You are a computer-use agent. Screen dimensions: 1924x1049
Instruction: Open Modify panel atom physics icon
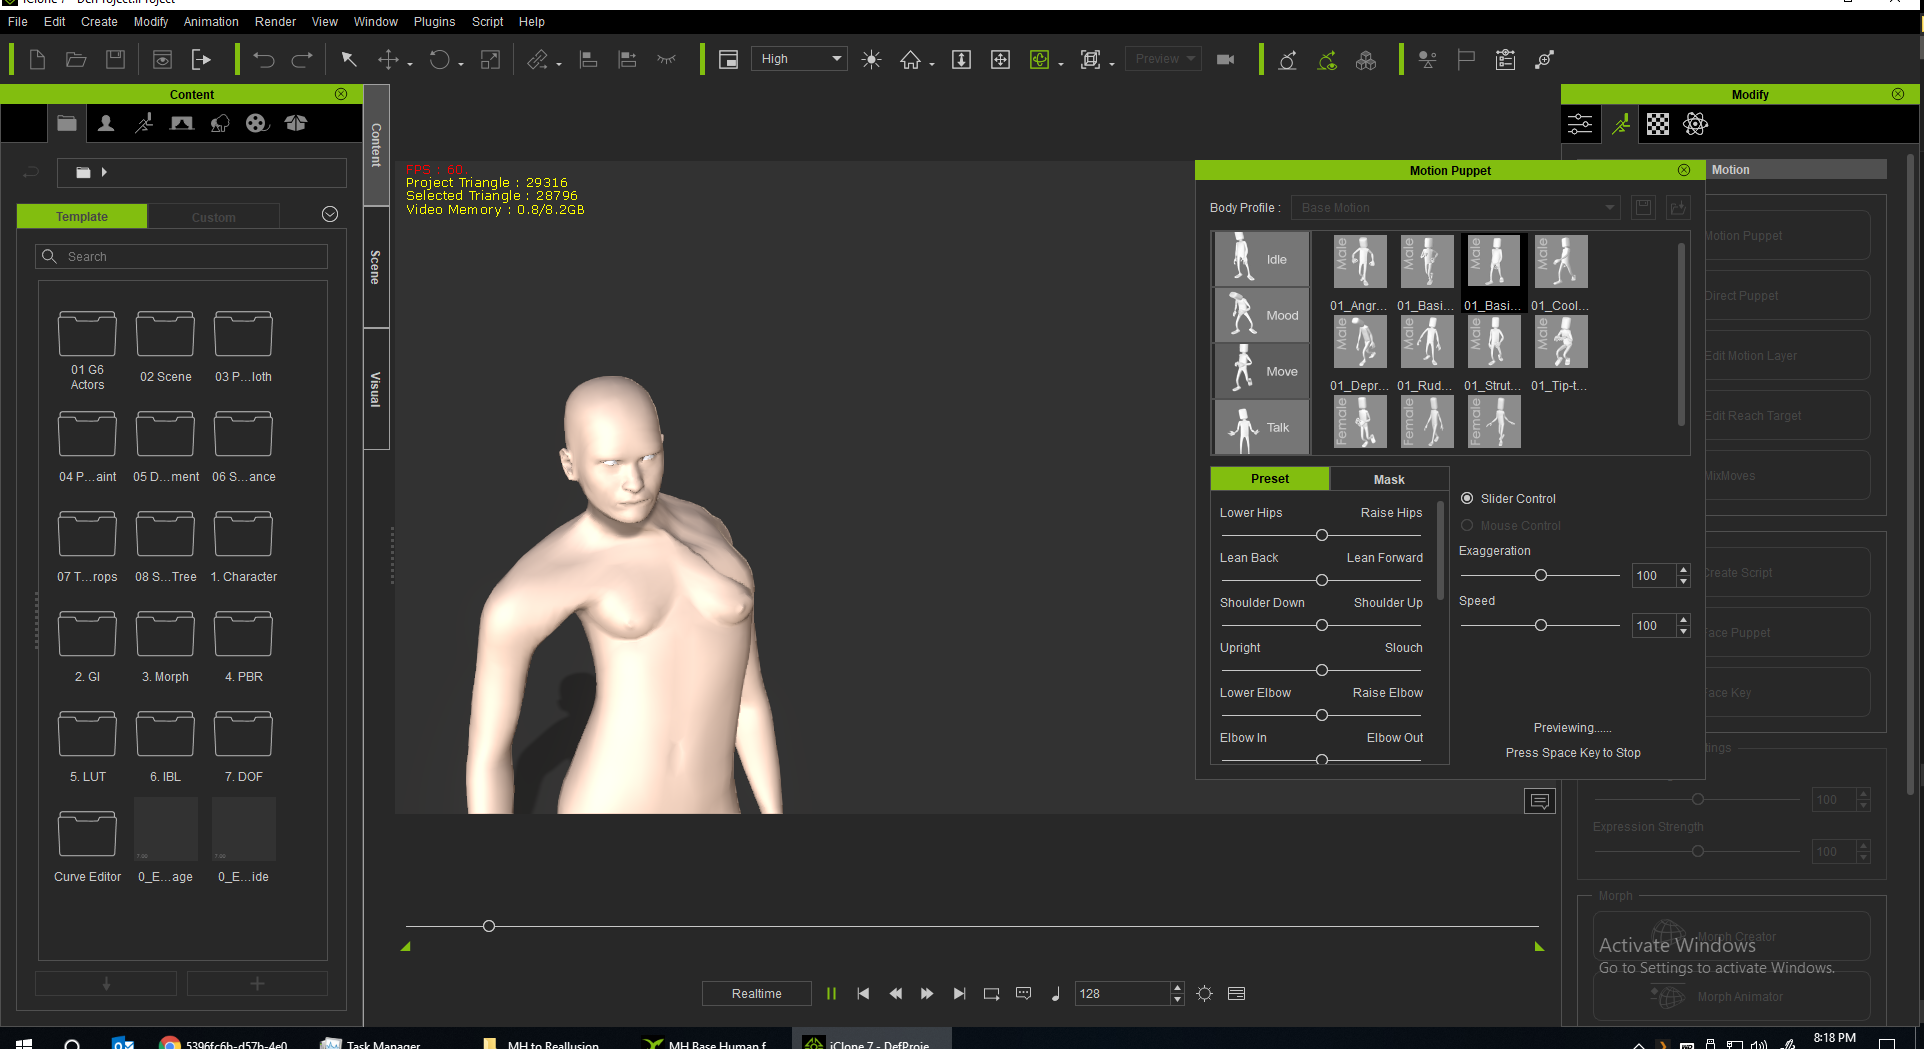point(1696,124)
